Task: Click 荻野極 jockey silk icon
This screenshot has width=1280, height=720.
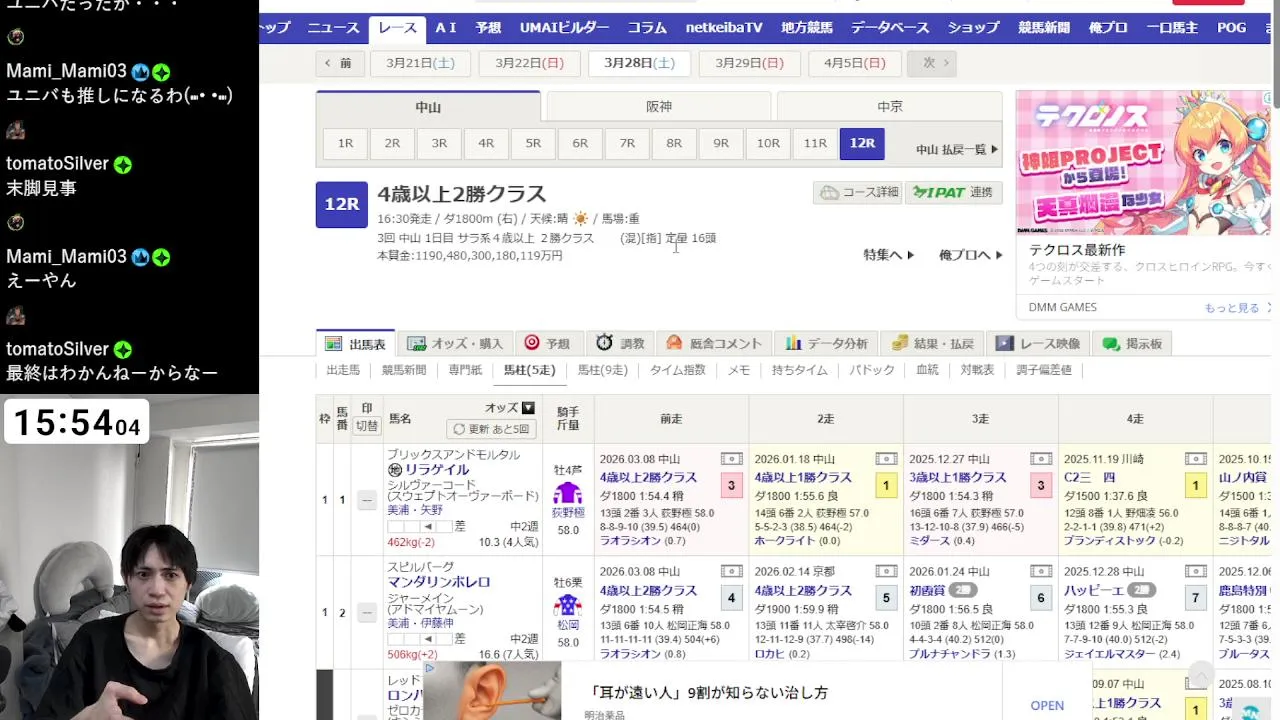Action: [x=568, y=493]
